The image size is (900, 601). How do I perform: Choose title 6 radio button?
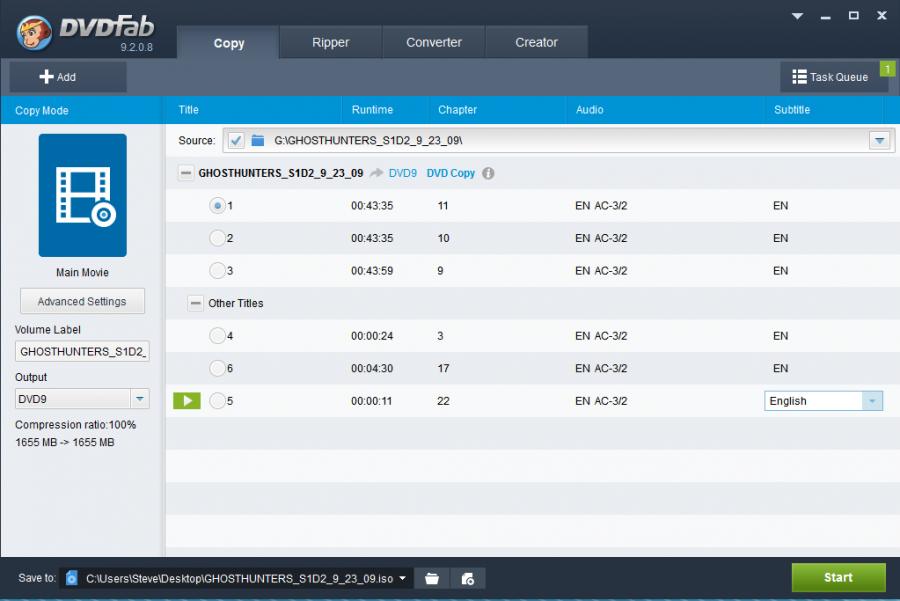(217, 368)
